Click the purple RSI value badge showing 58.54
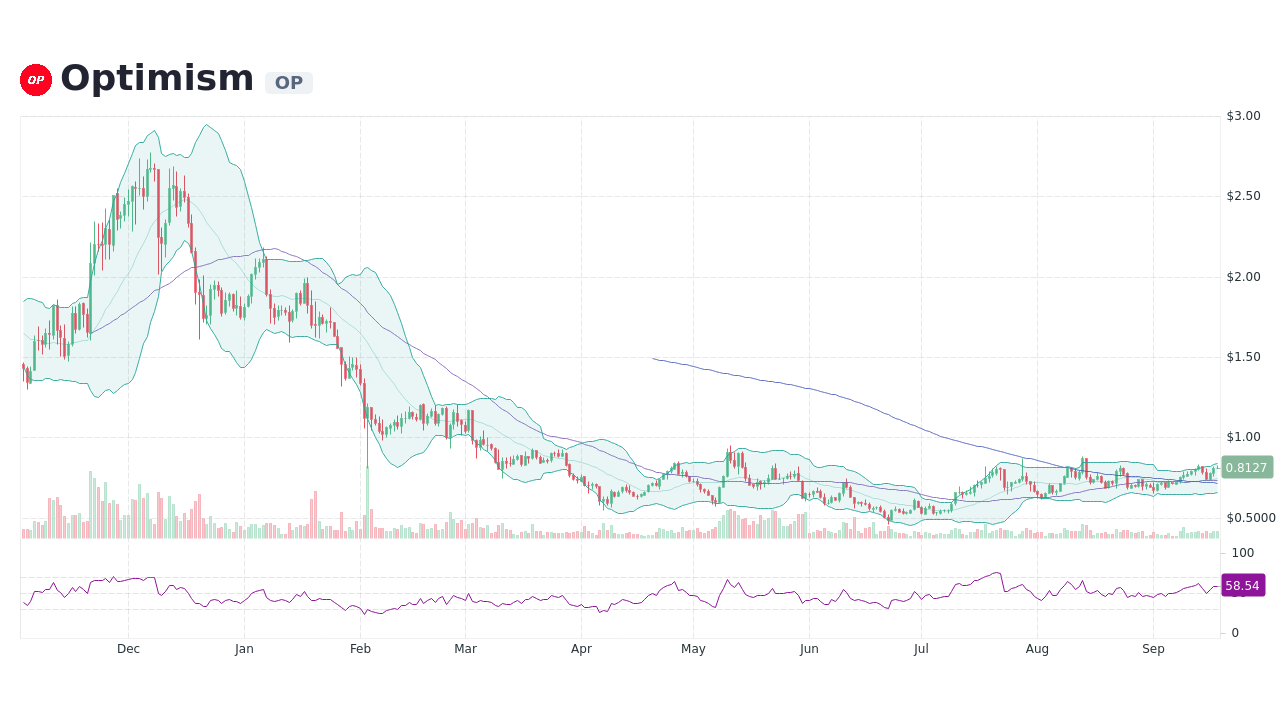The image size is (1280, 720). pyautogui.click(x=1242, y=586)
